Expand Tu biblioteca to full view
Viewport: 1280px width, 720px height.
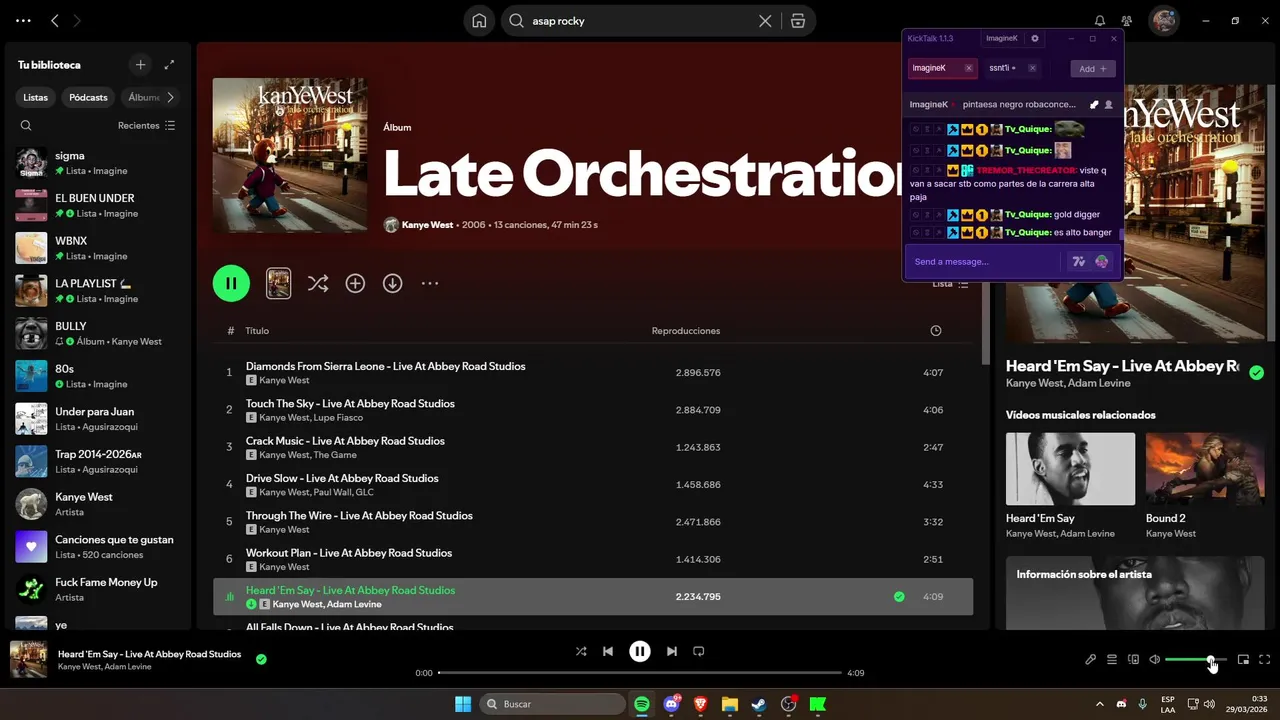pyautogui.click(x=169, y=65)
